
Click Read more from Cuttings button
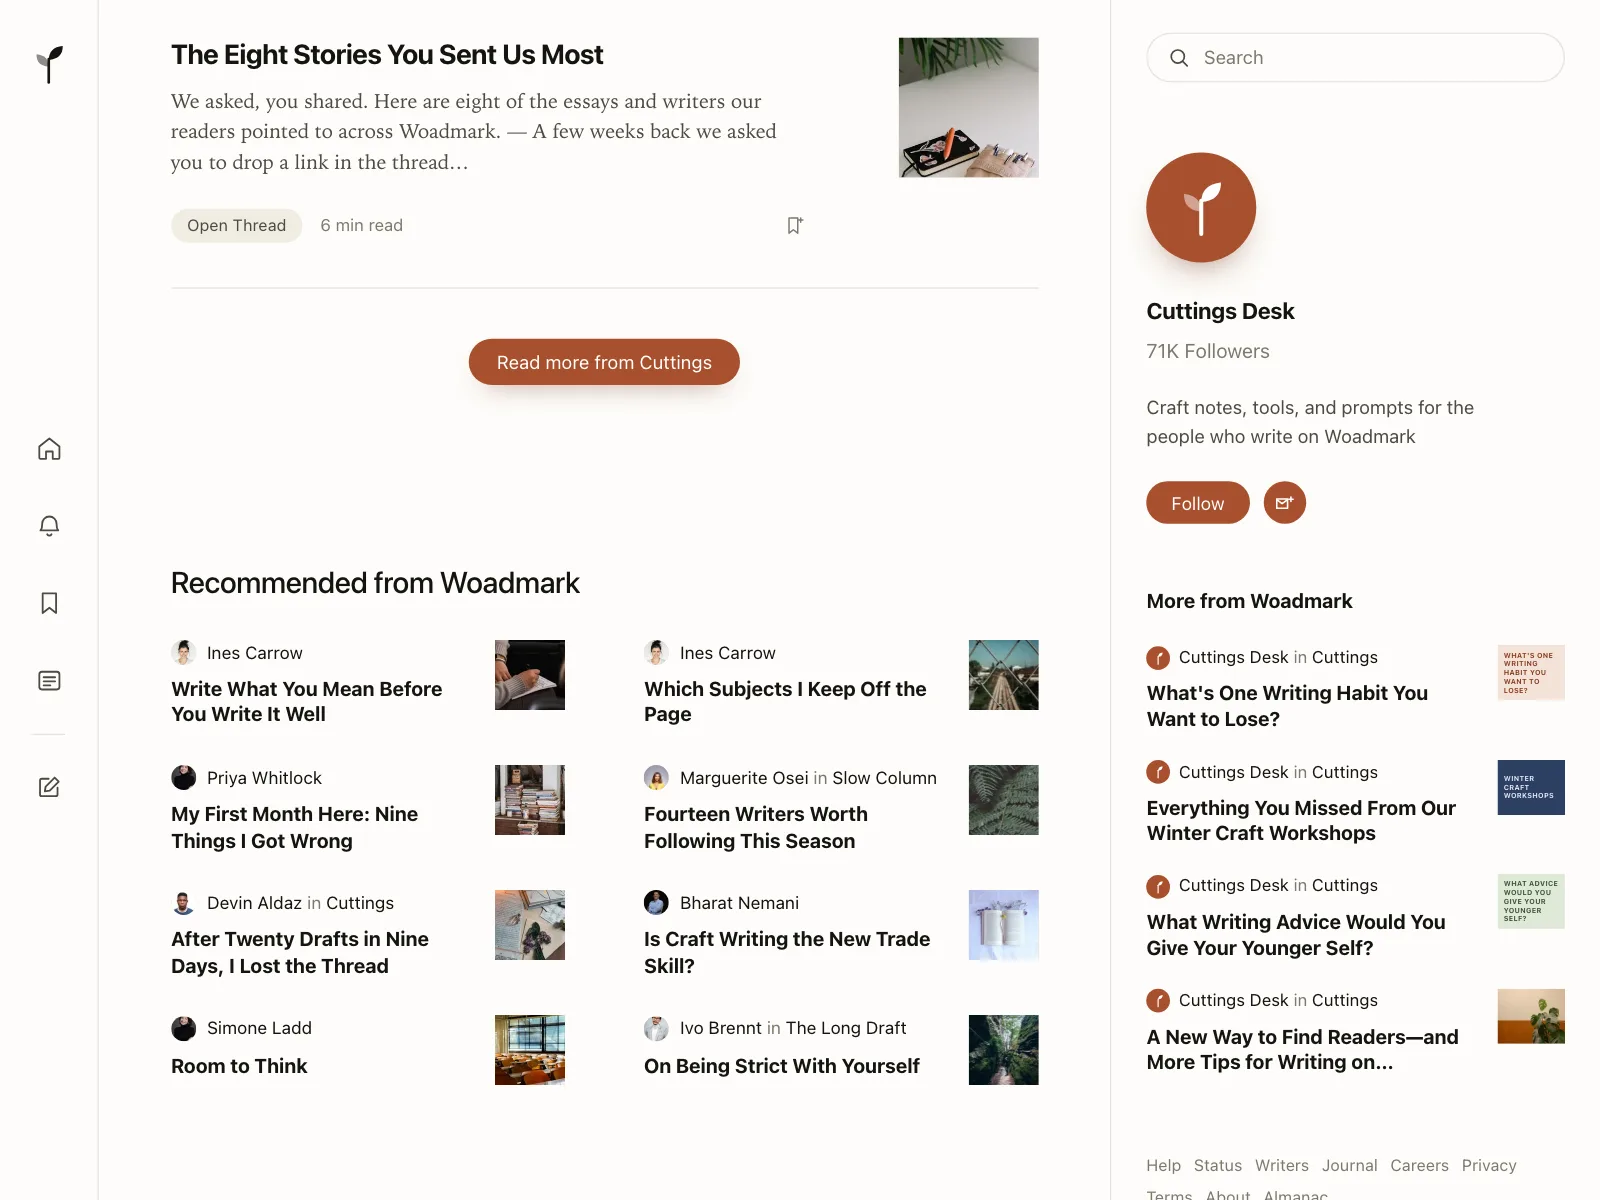coord(604,362)
